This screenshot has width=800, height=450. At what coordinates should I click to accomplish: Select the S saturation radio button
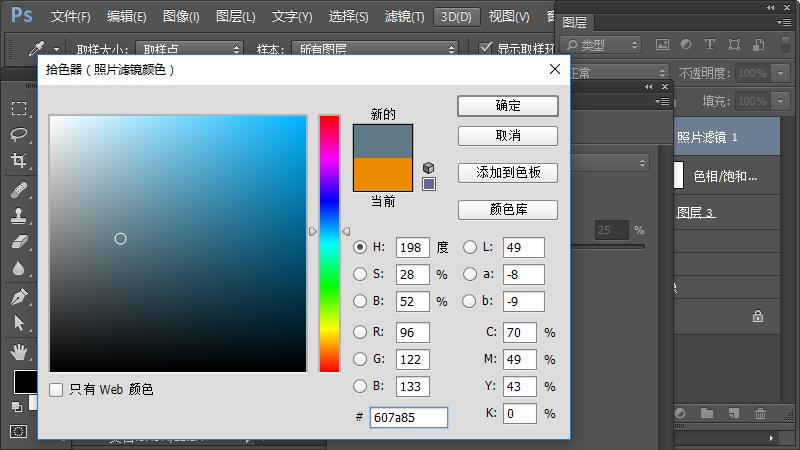coord(360,274)
